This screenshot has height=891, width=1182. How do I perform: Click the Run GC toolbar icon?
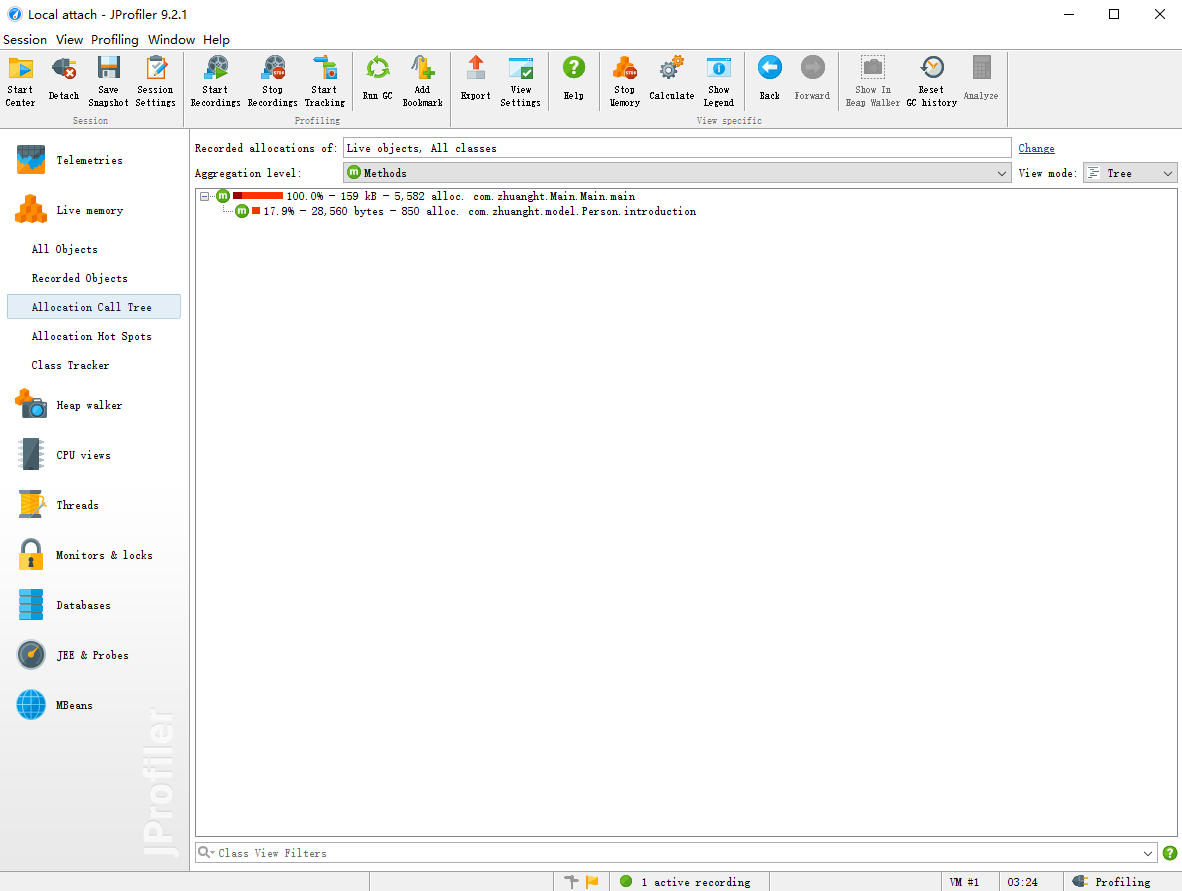click(x=377, y=69)
